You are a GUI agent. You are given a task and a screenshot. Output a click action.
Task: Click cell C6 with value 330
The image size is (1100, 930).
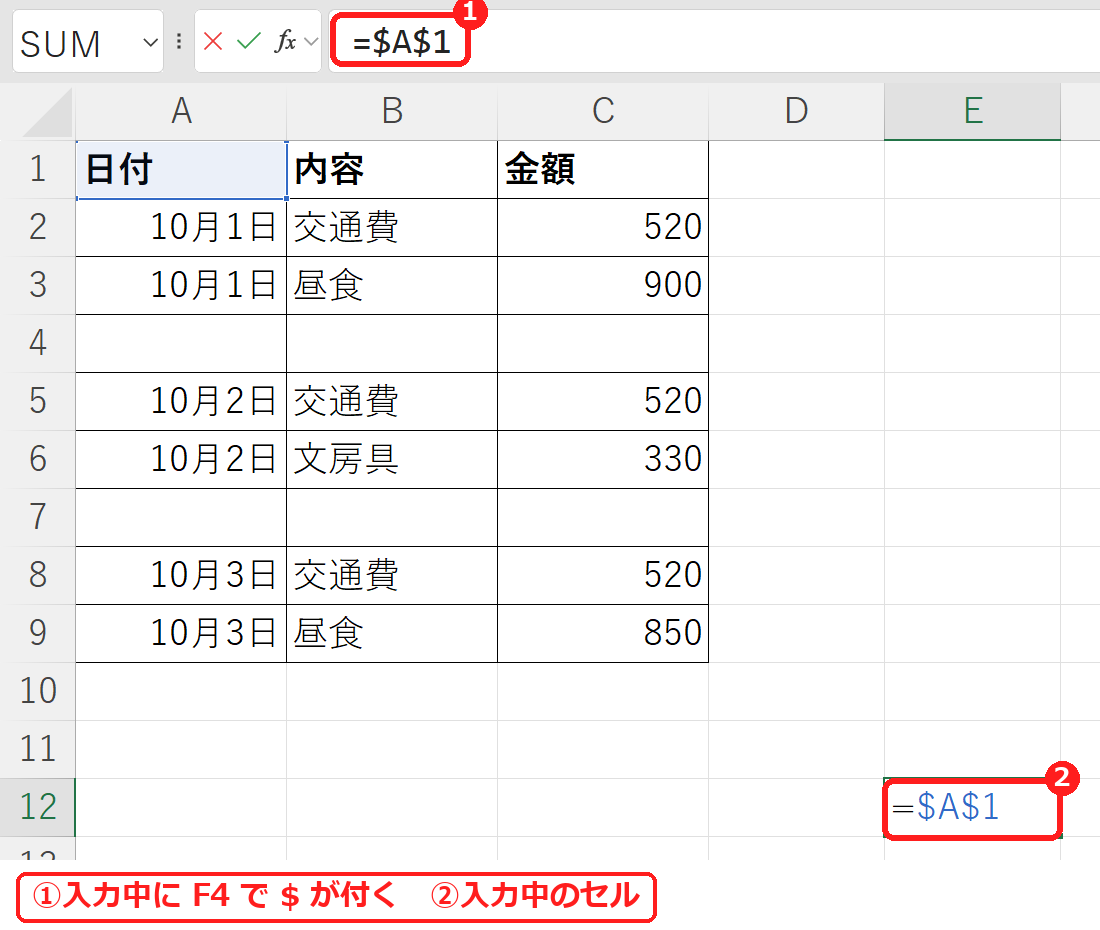pyautogui.click(x=603, y=459)
